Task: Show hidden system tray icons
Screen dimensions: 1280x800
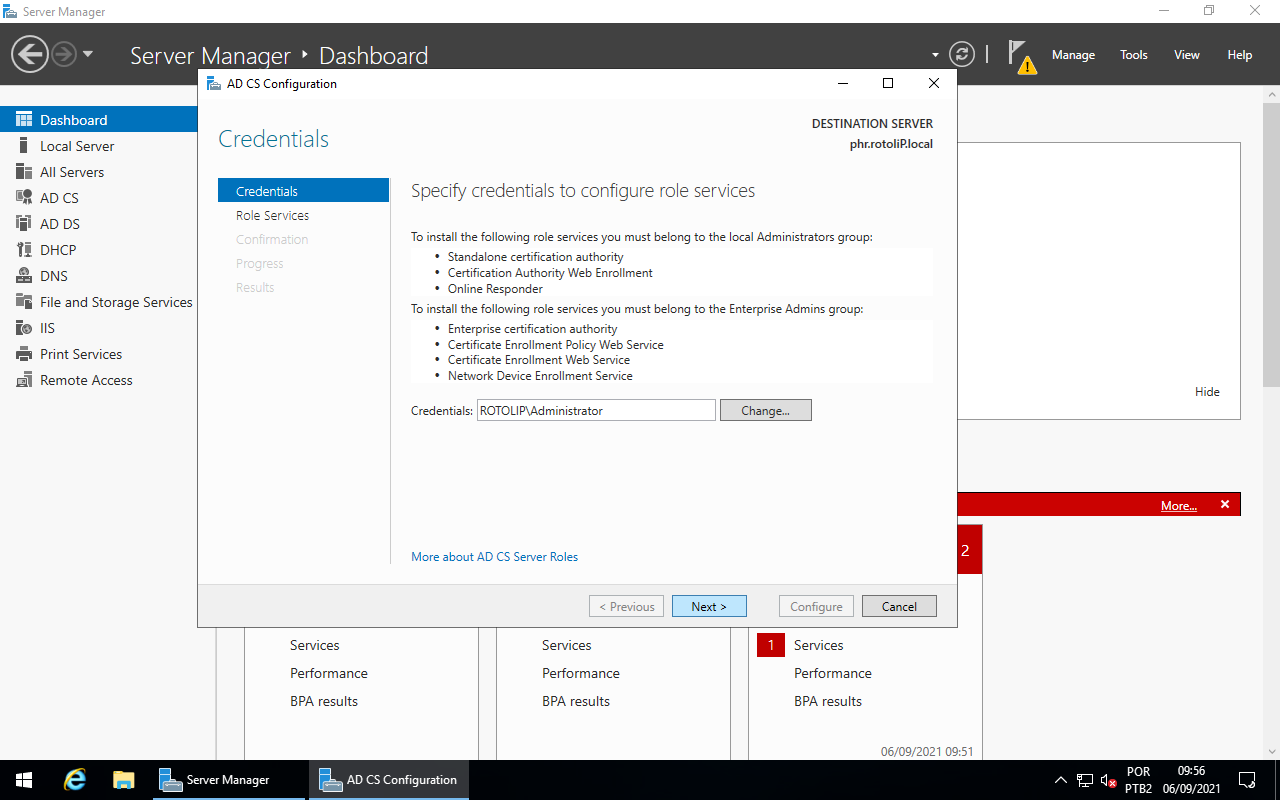Action: [x=1060, y=779]
